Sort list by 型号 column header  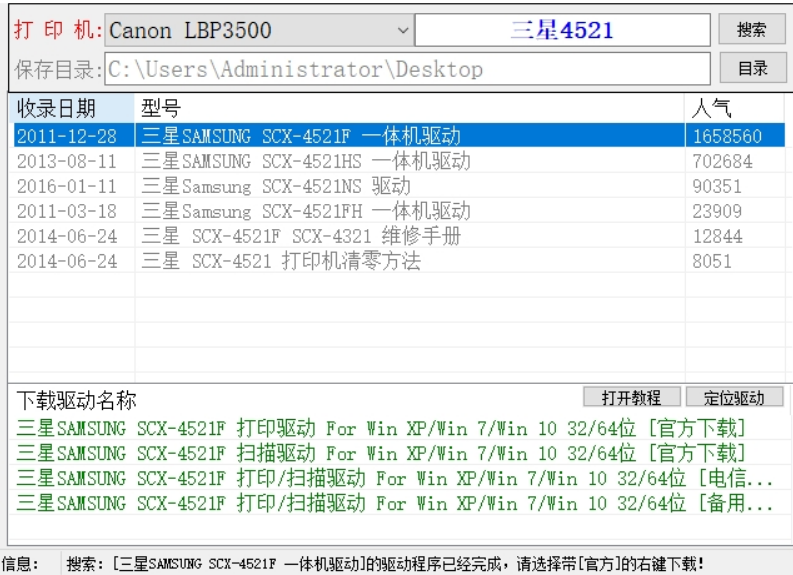(x=408, y=108)
